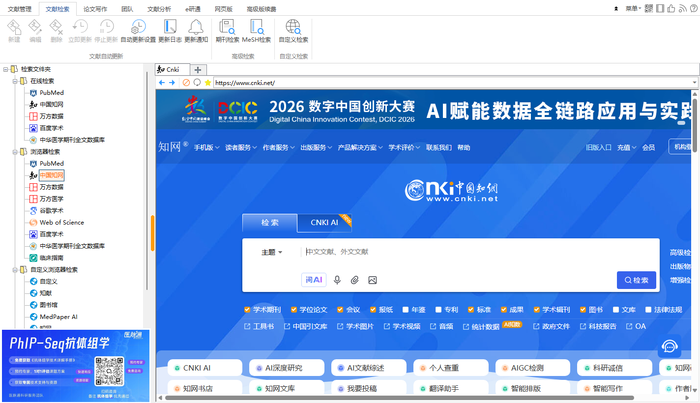Open the PhIP-Seq抗体组学 advertisement banner
The width and height of the screenshot is (700, 403).
76,365
